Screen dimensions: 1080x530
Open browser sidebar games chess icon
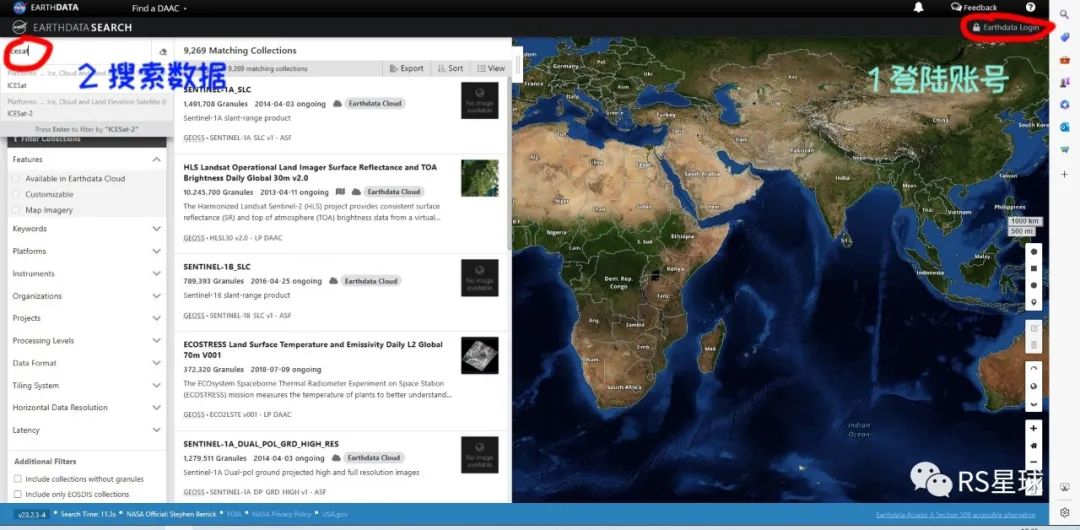point(1065,83)
